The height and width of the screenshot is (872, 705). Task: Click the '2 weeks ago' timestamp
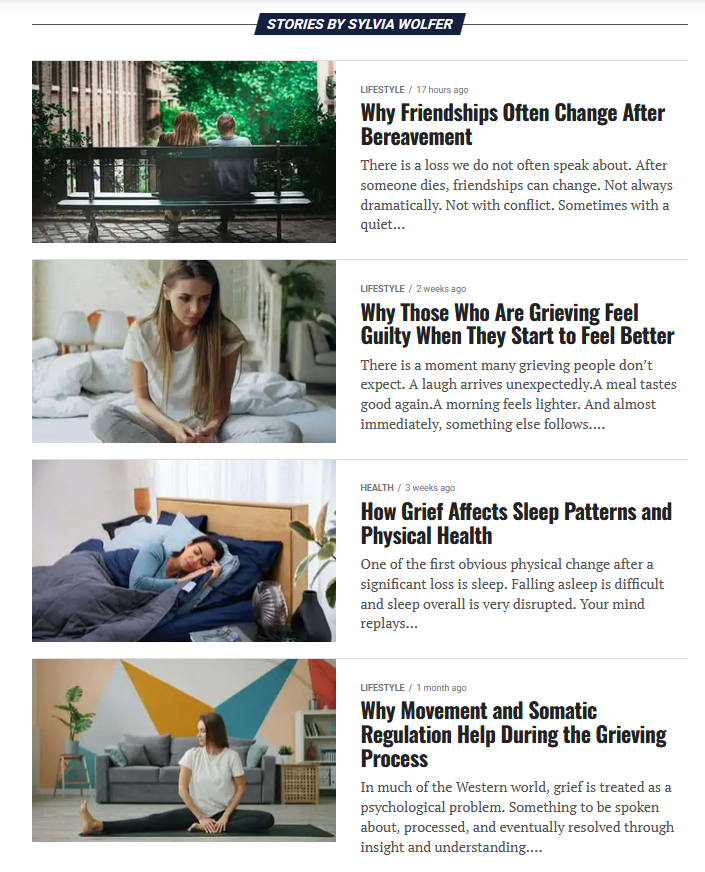click(441, 289)
